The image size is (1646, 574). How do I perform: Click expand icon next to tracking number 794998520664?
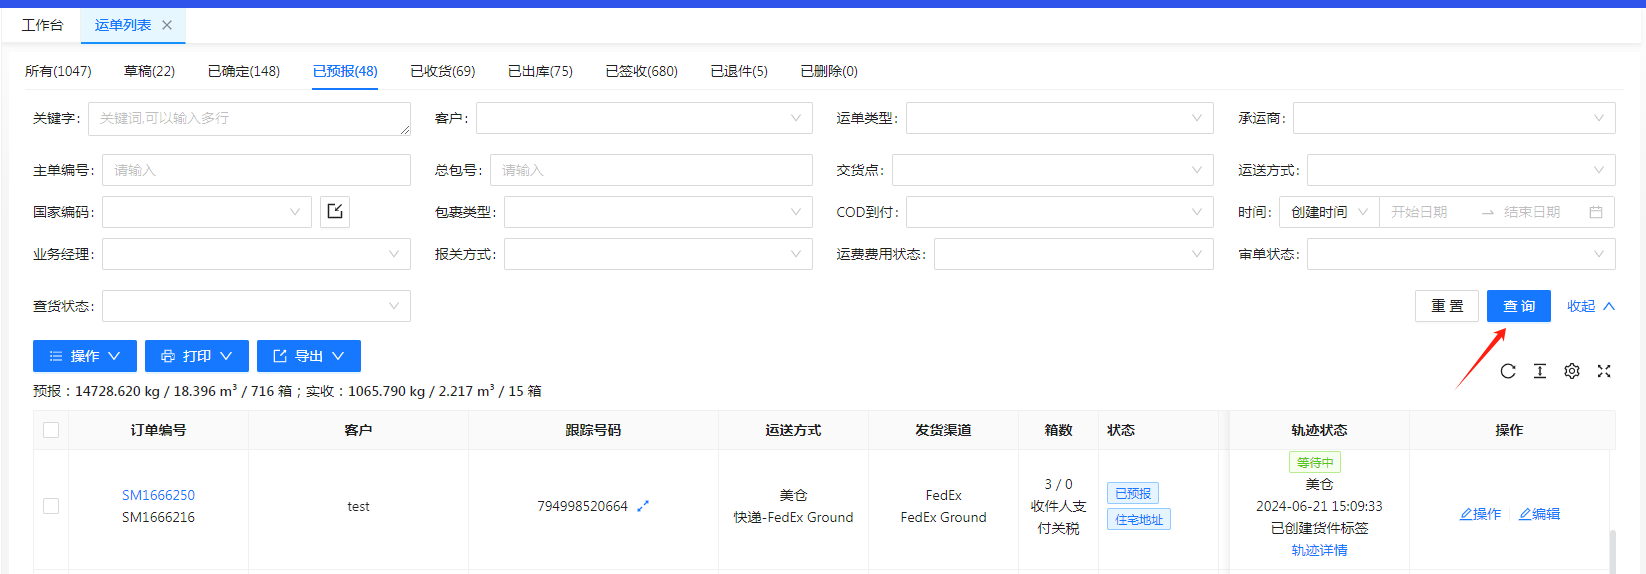coord(643,506)
